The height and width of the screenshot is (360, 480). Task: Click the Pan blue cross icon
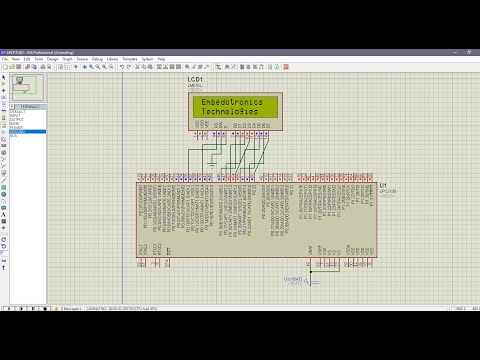[85, 67]
